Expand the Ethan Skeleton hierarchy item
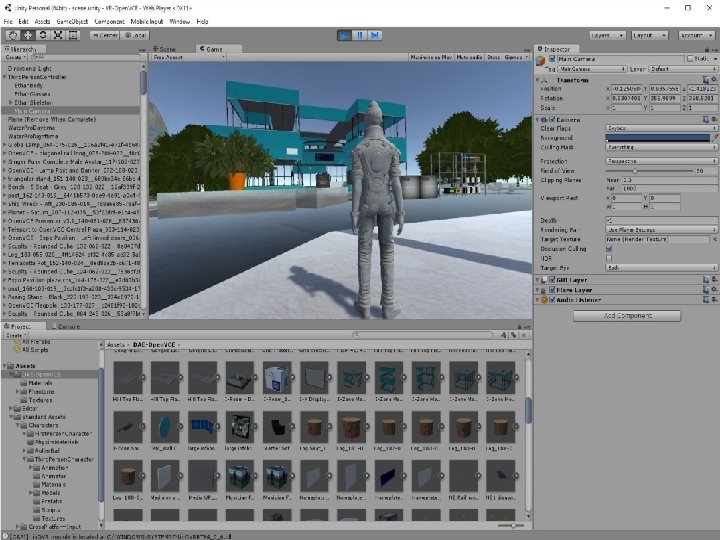The image size is (720, 540). click(10, 102)
